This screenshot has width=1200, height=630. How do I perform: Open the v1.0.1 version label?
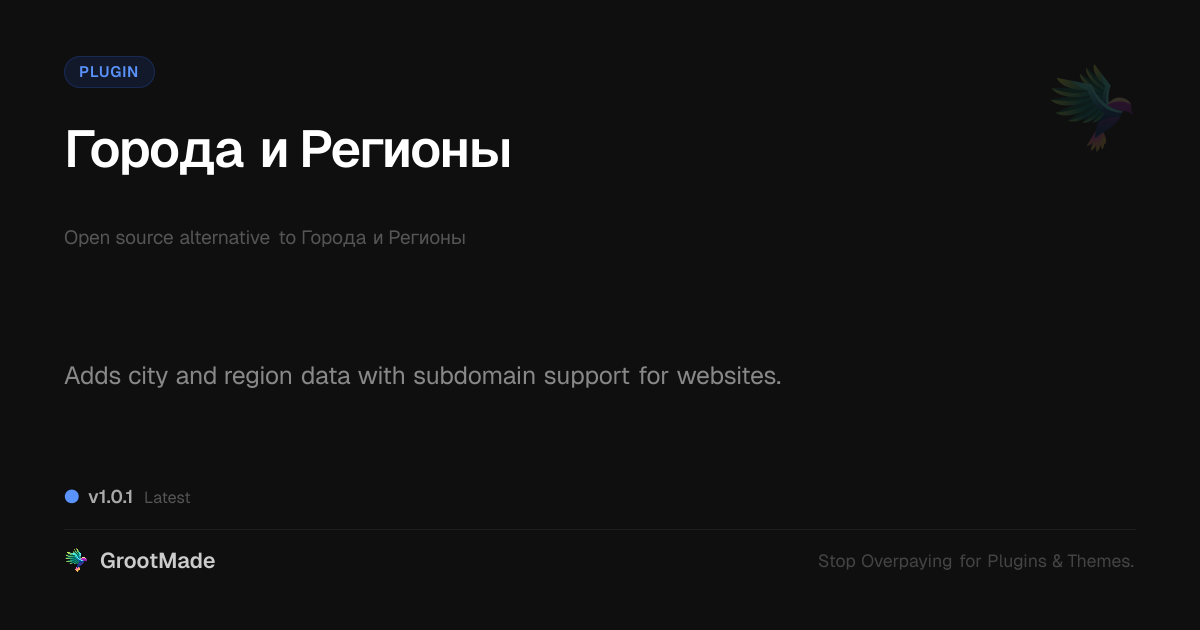tap(110, 497)
